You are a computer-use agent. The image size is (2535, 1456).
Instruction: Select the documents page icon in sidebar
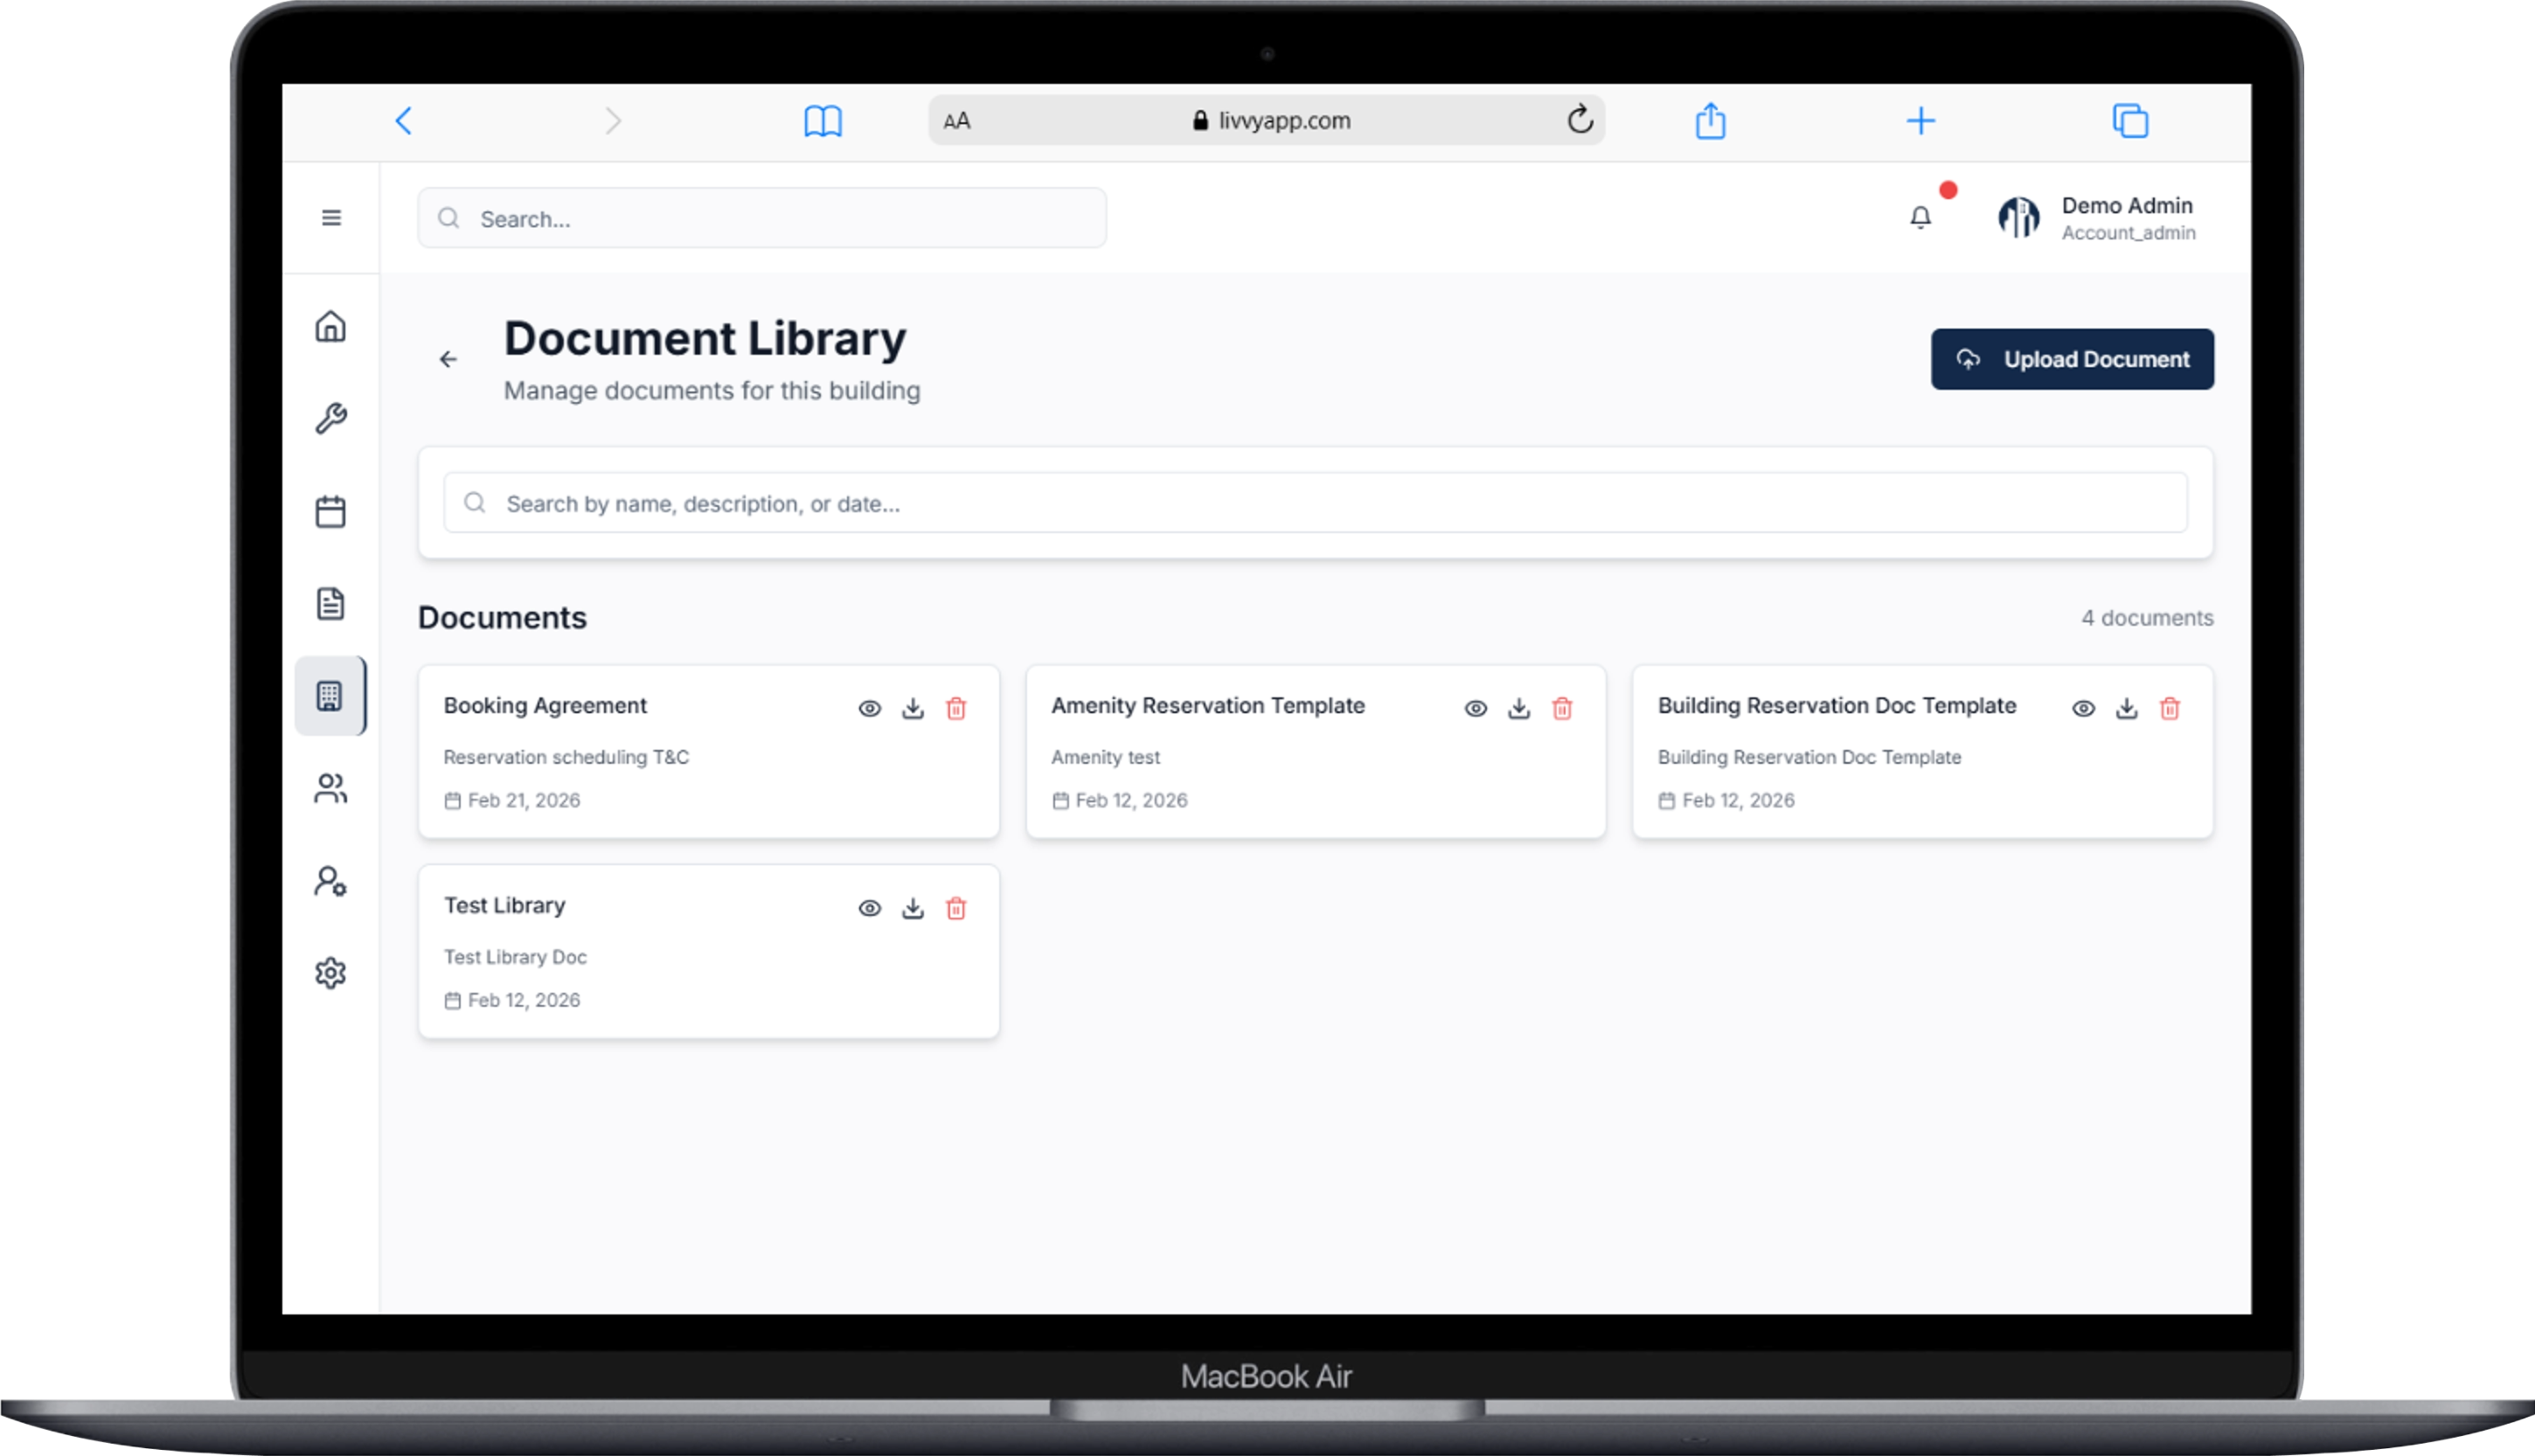click(331, 603)
